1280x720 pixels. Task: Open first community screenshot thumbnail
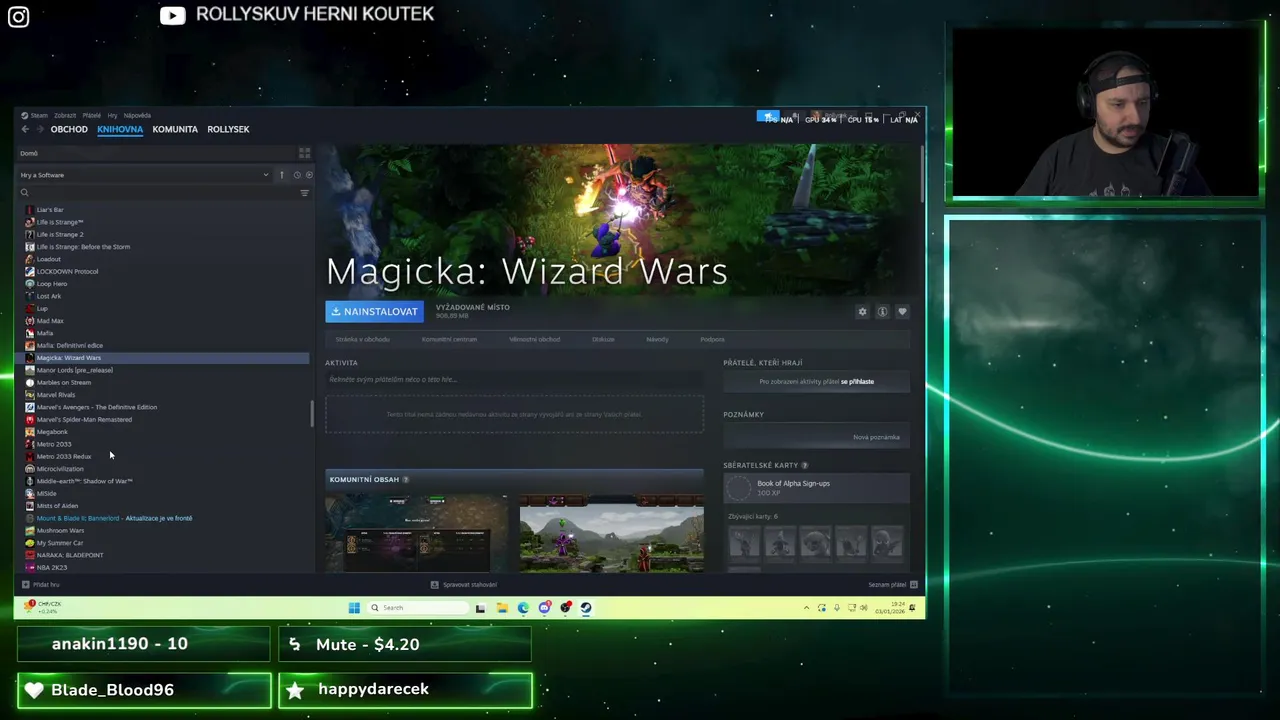pos(416,533)
